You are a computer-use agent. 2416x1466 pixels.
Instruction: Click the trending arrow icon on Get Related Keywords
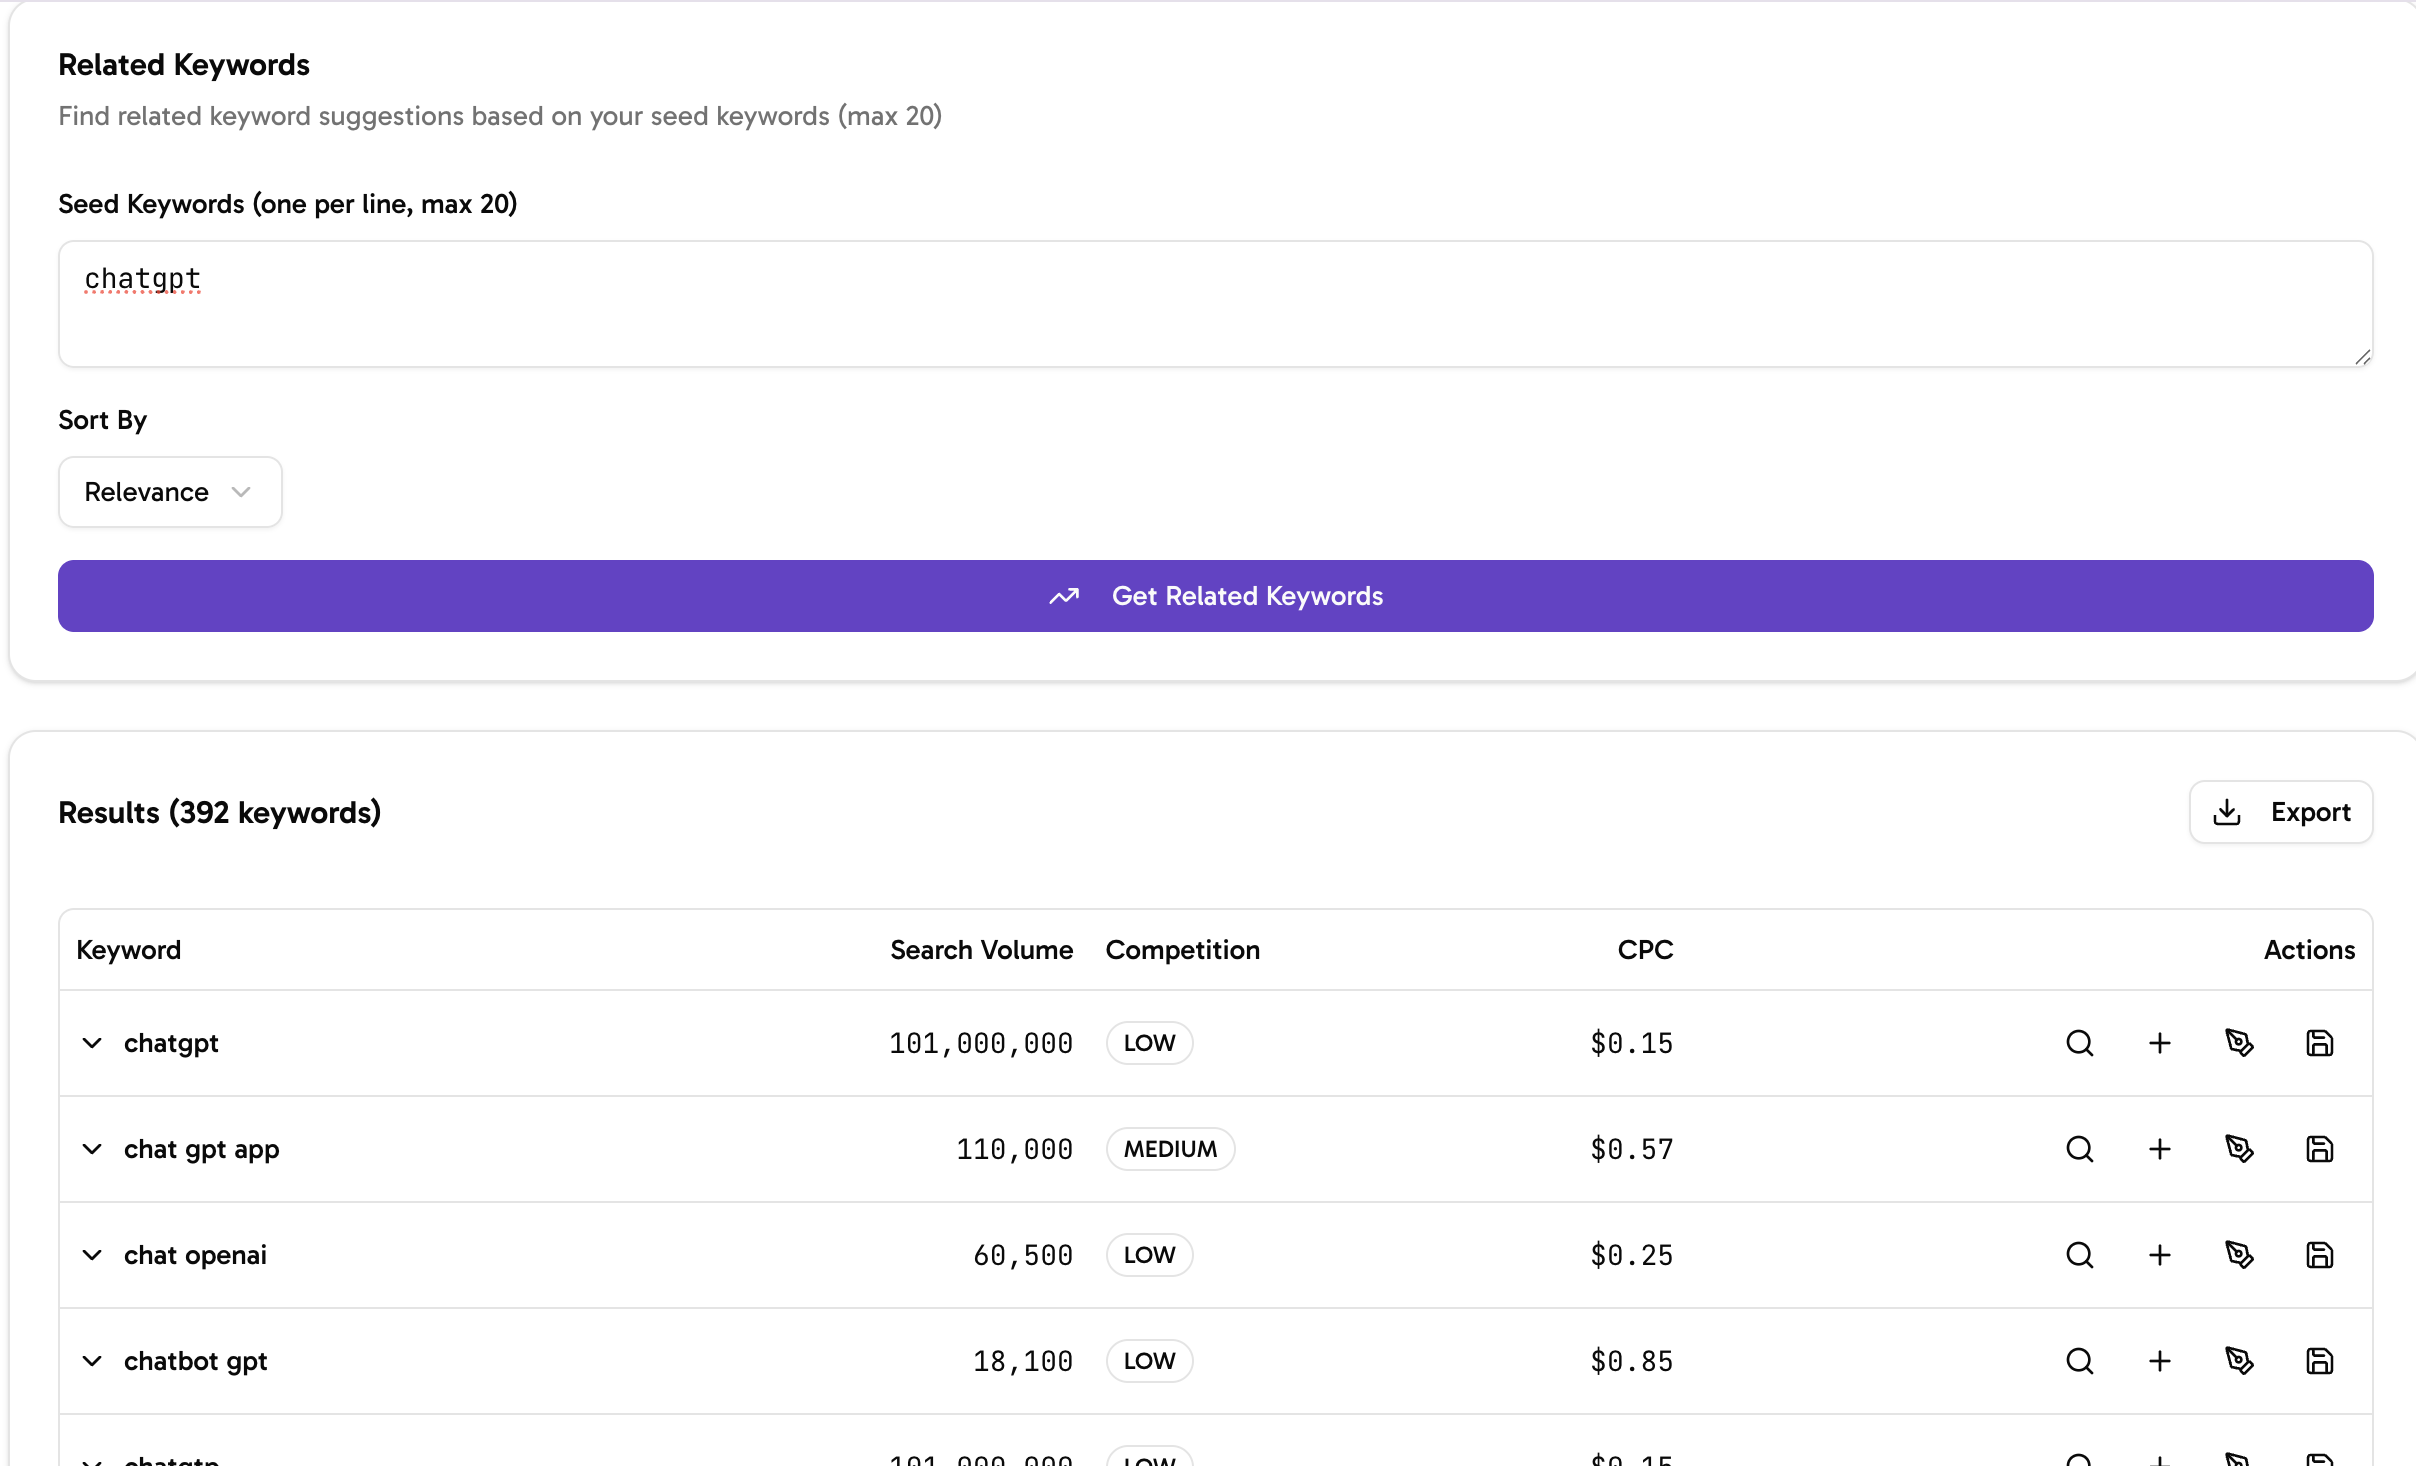pyautogui.click(x=1064, y=595)
